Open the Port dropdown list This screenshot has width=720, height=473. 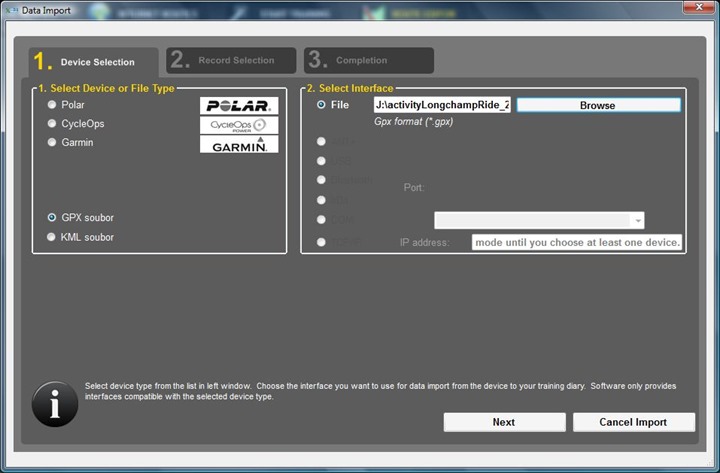pyautogui.click(x=539, y=220)
